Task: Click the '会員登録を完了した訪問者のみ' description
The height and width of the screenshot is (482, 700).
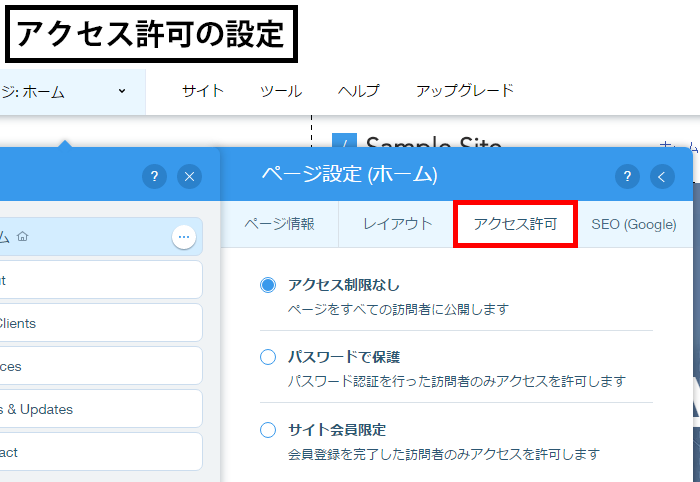Action: (x=444, y=454)
